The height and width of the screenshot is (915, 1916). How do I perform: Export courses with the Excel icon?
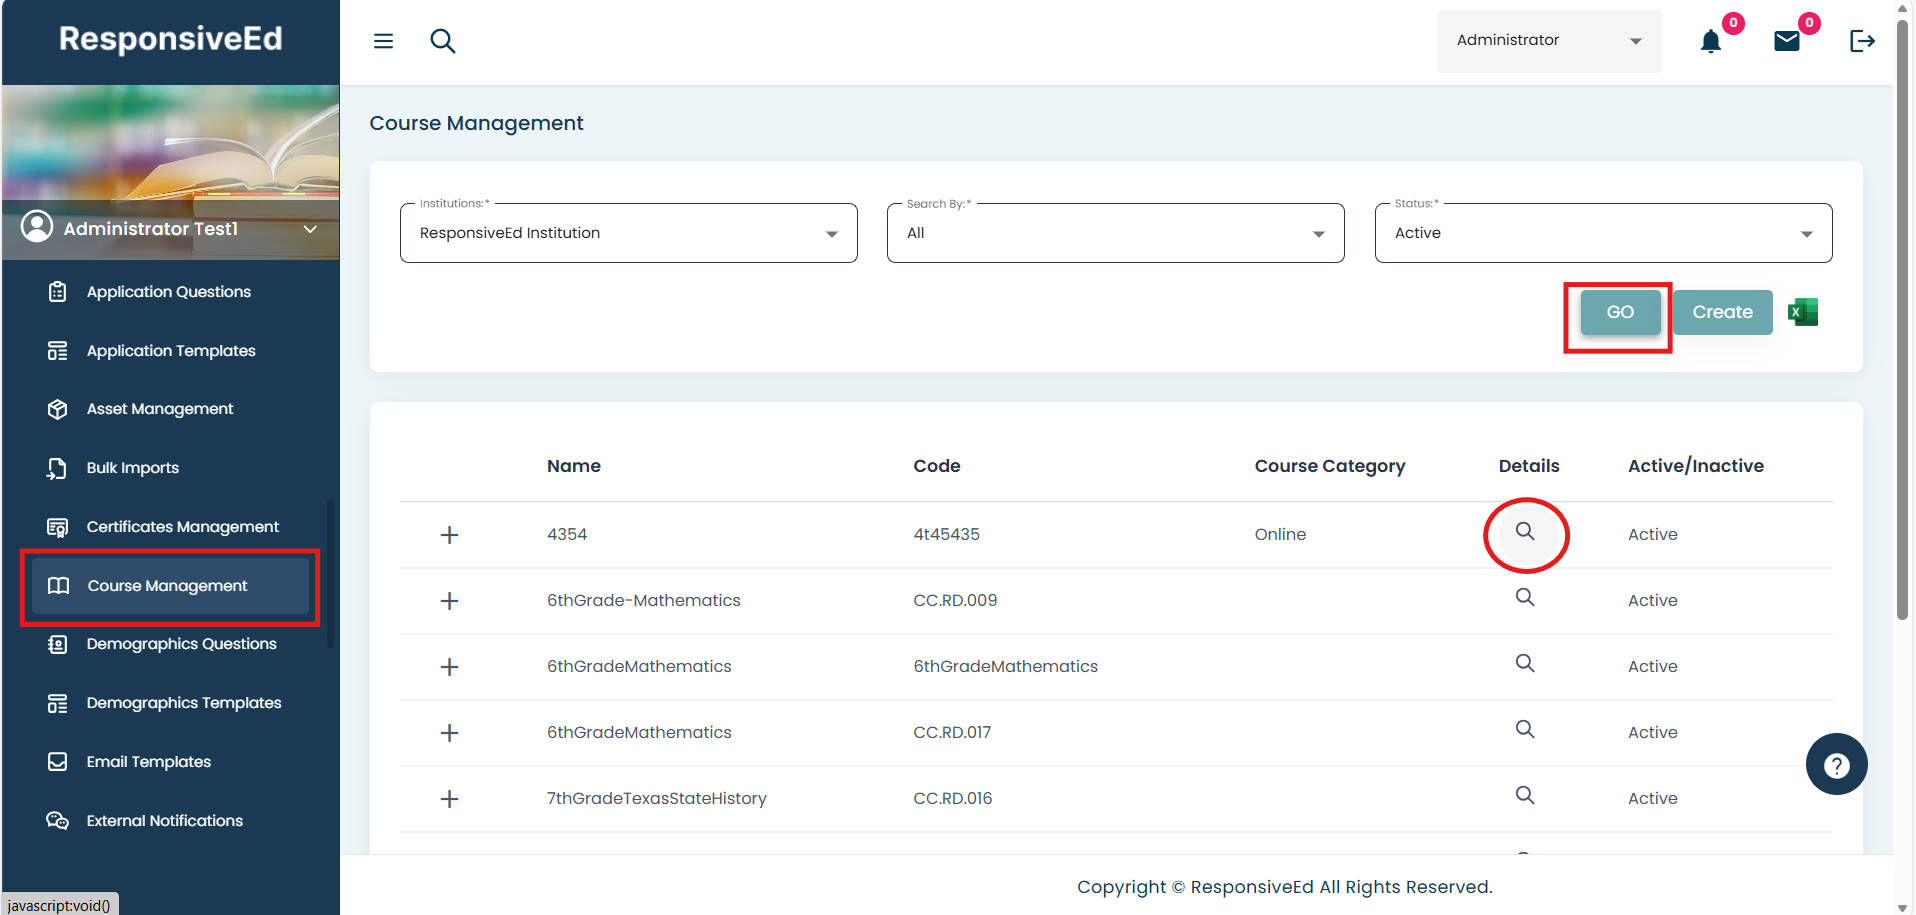[x=1802, y=312]
